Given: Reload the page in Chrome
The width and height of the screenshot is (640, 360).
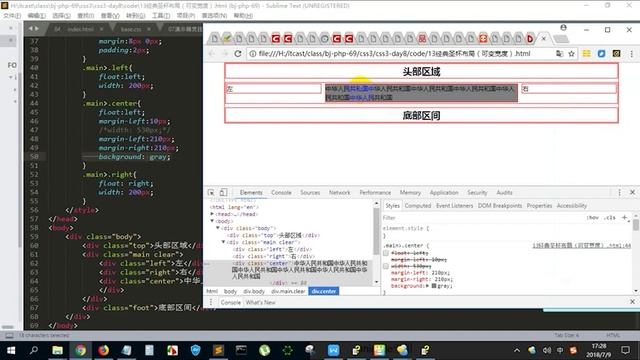Looking at the screenshot, I should point(238,53).
